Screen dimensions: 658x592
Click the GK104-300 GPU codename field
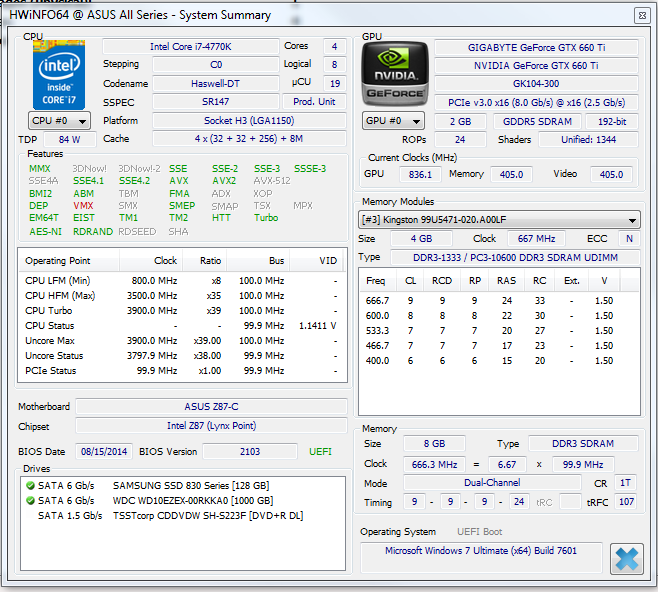click(x=536, y=83)
